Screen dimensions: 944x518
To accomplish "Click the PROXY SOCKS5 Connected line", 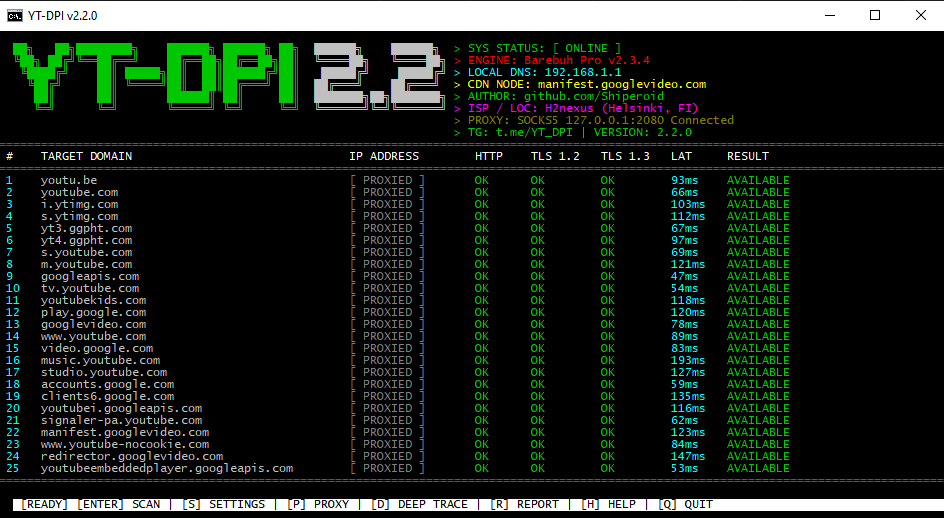I will pyautogui.click(x=594, y=120).
